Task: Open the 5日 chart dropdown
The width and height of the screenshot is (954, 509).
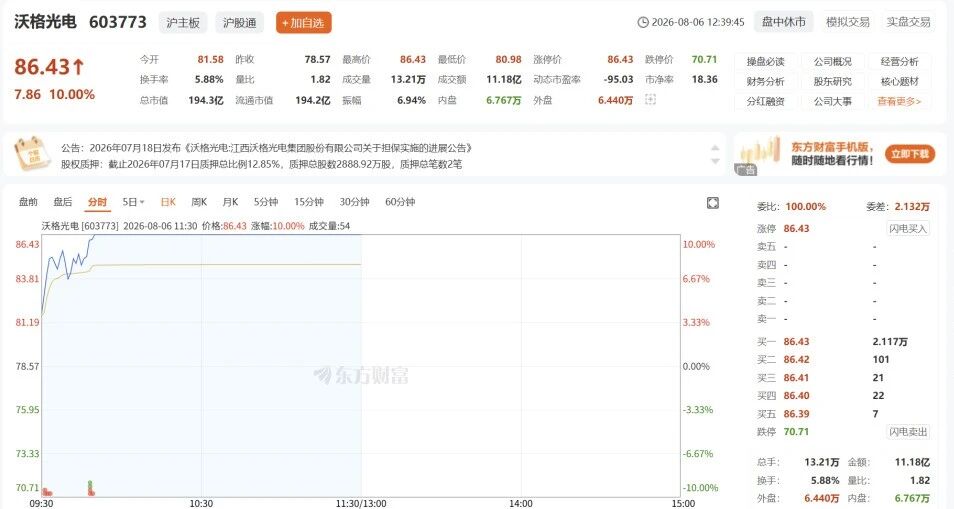Action: (x=133, y=202)
